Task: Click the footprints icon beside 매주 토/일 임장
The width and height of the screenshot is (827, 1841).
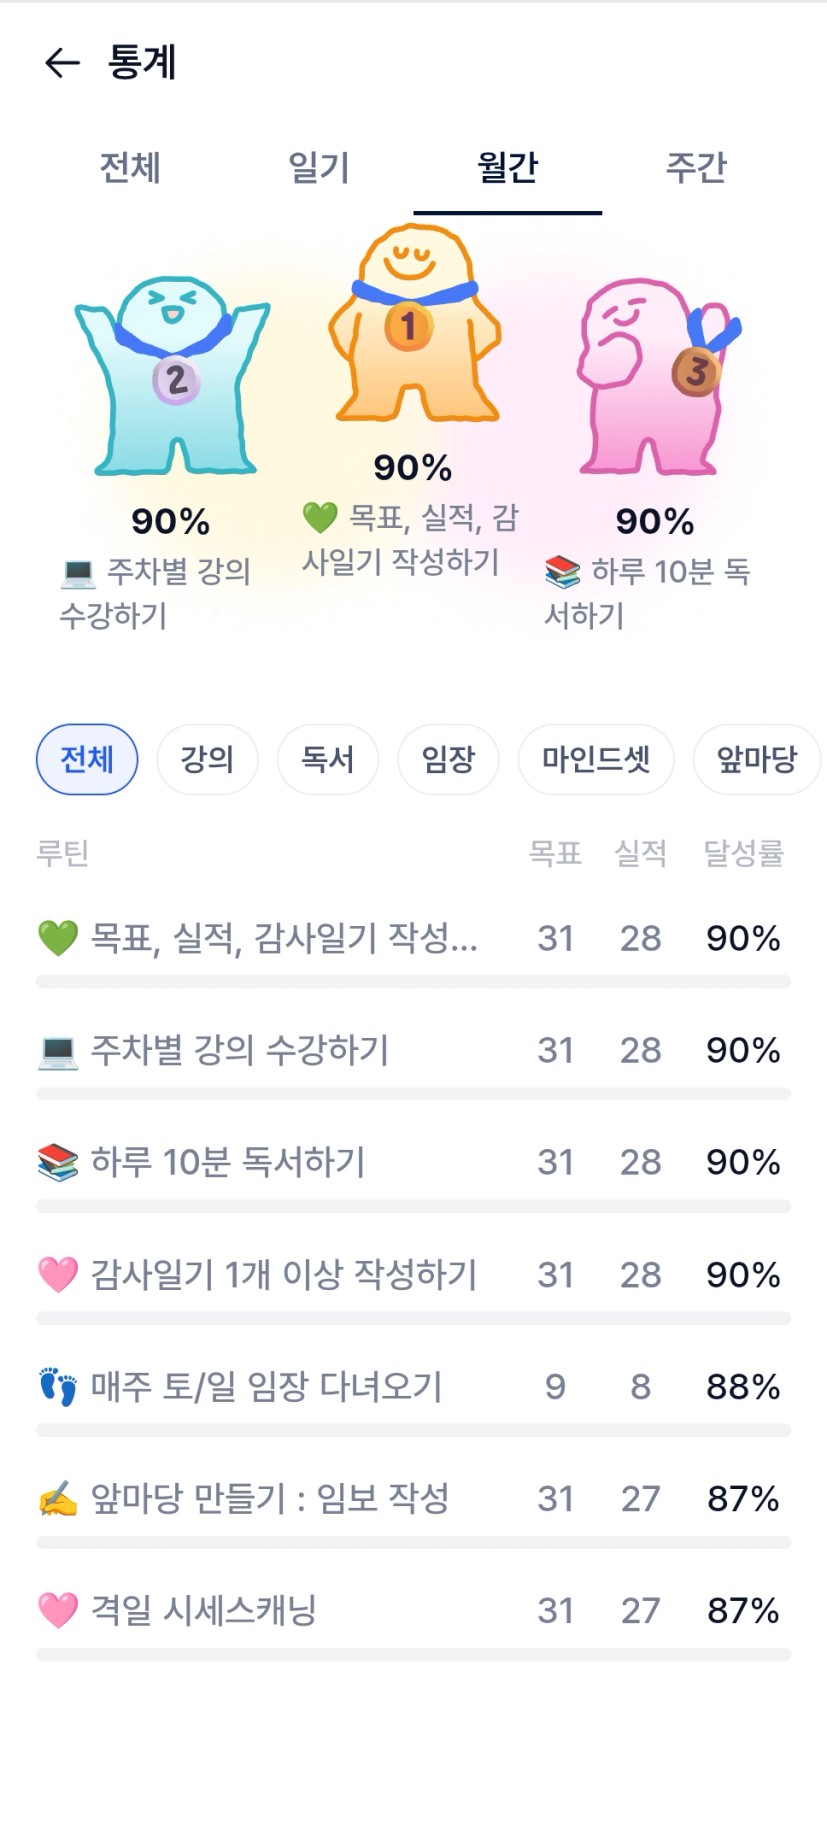Action: point(57,1387)
